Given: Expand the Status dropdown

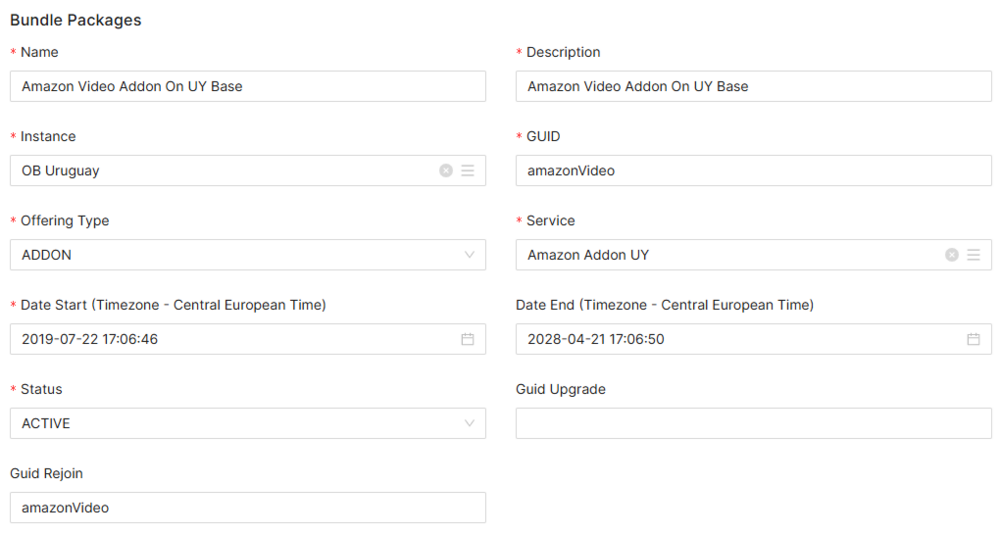Looking at the screenshot, I should point(469,423).
